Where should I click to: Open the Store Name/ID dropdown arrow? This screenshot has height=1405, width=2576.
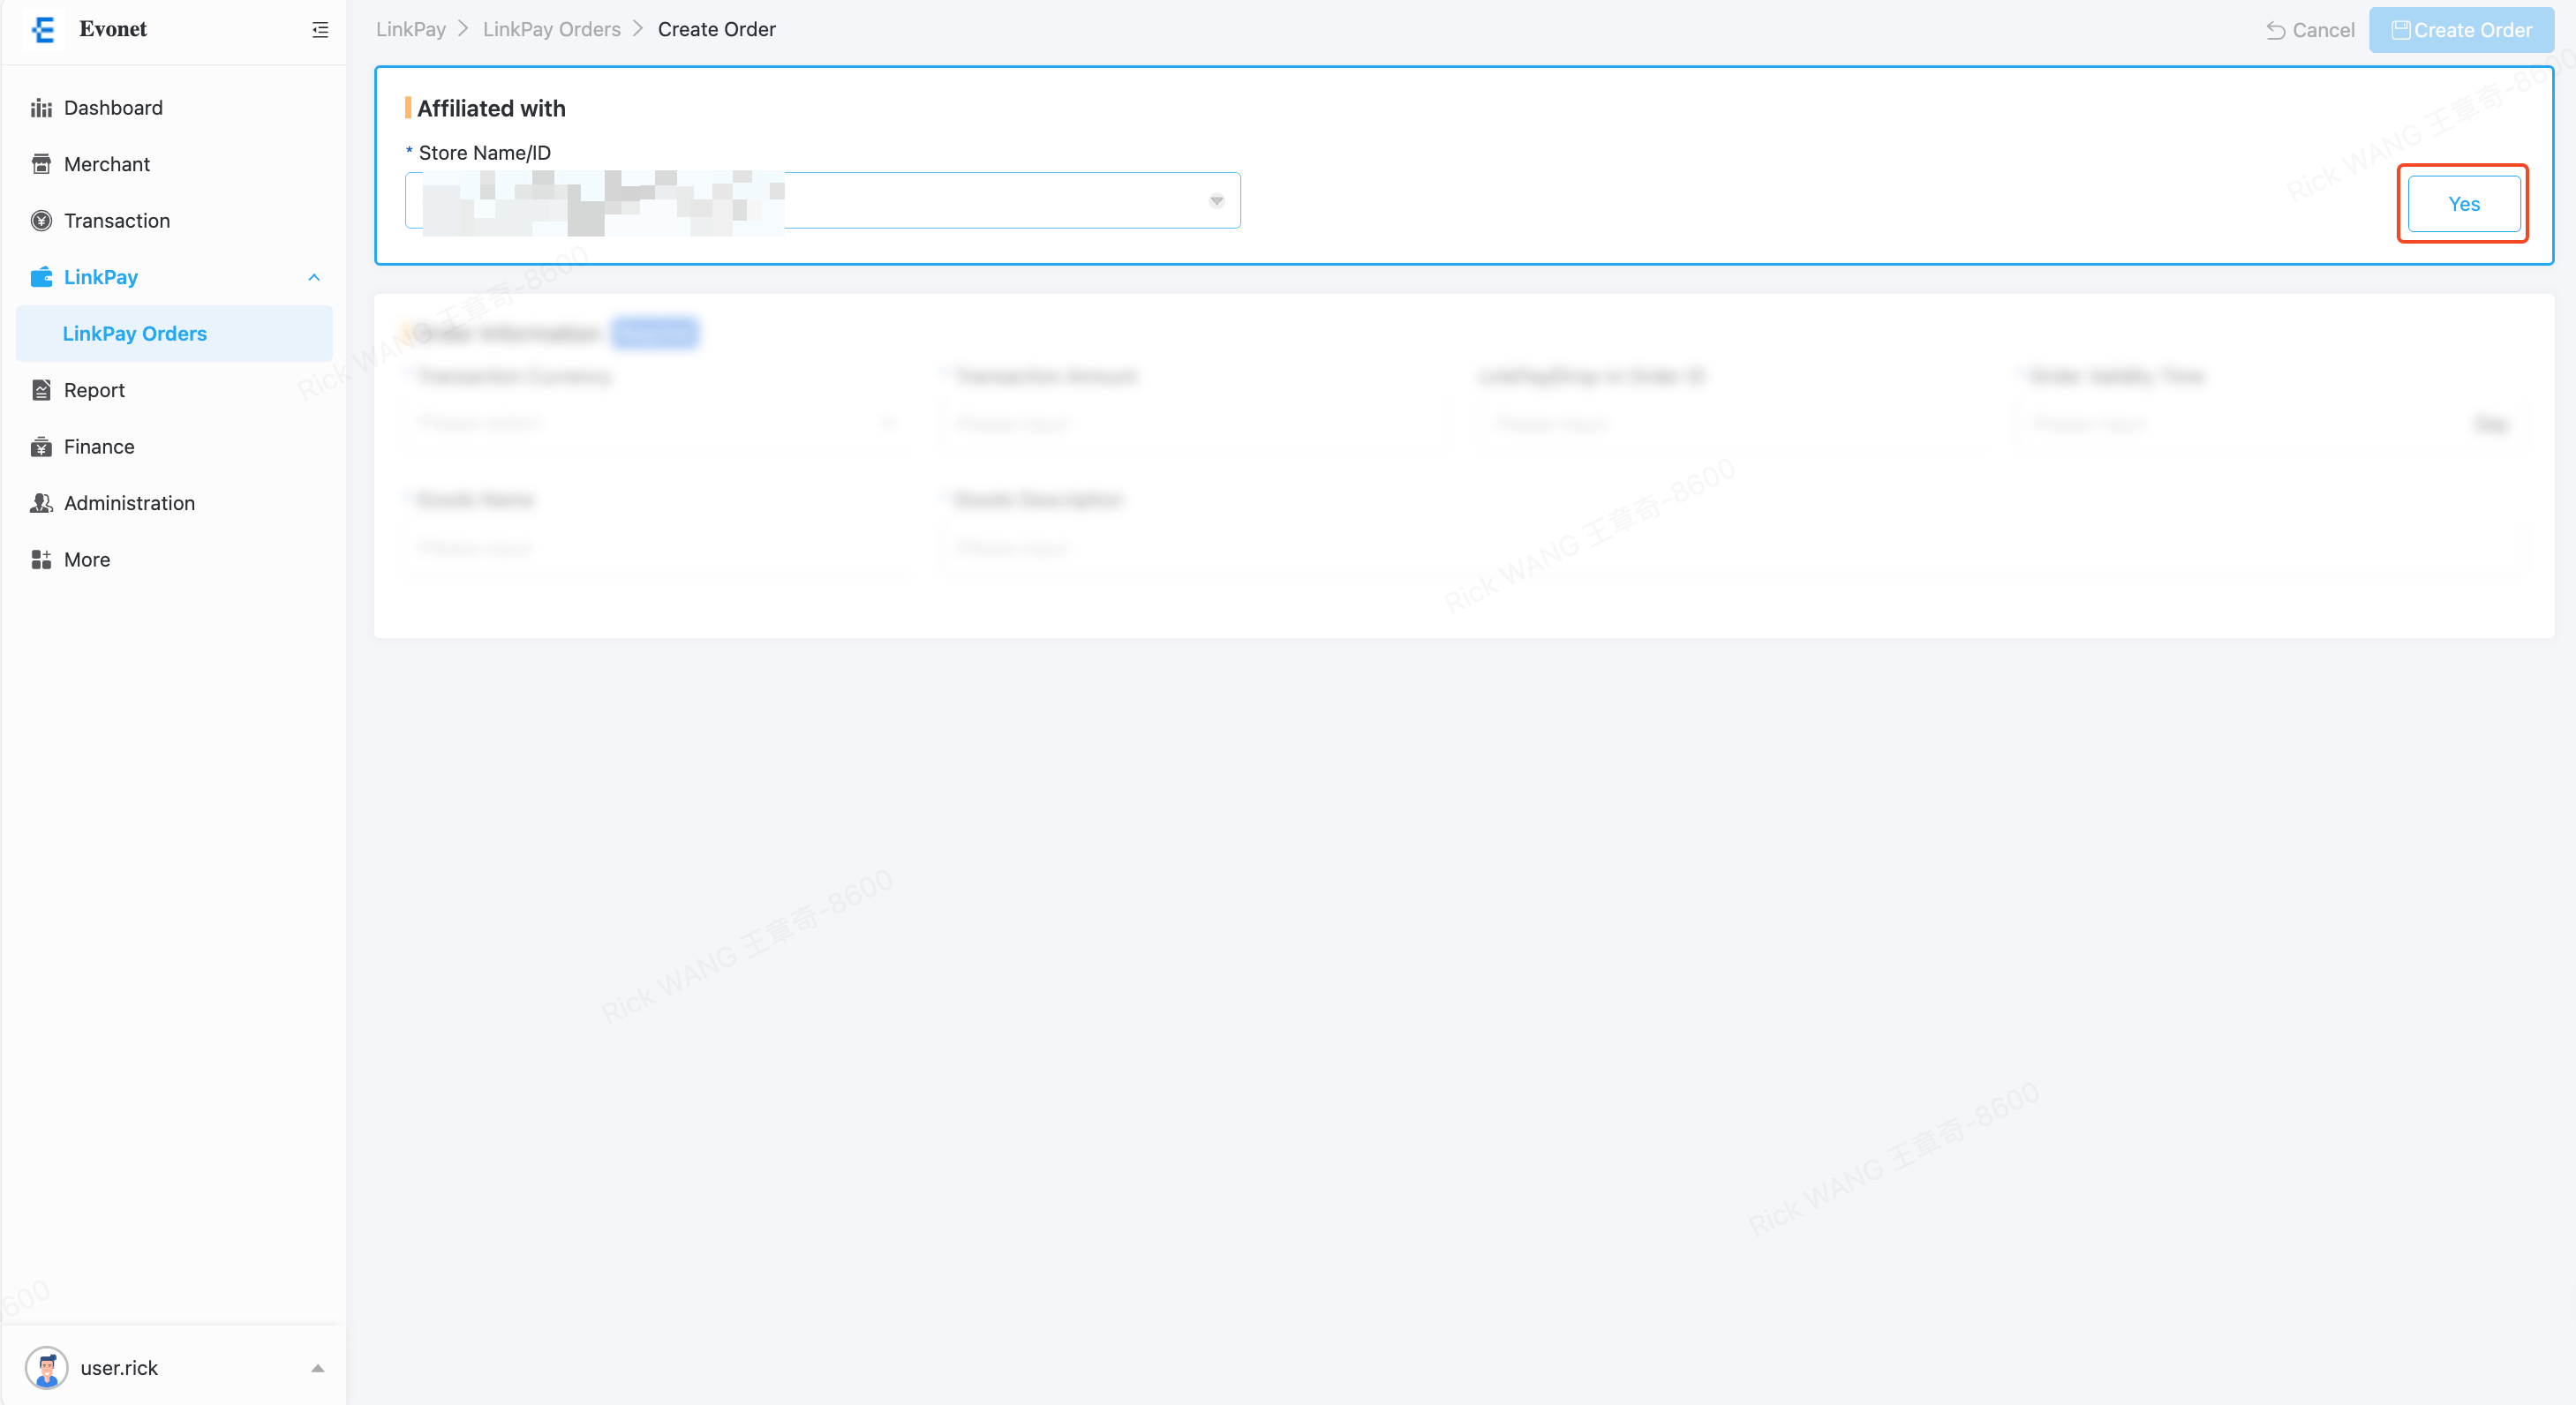pos(1216,201)
